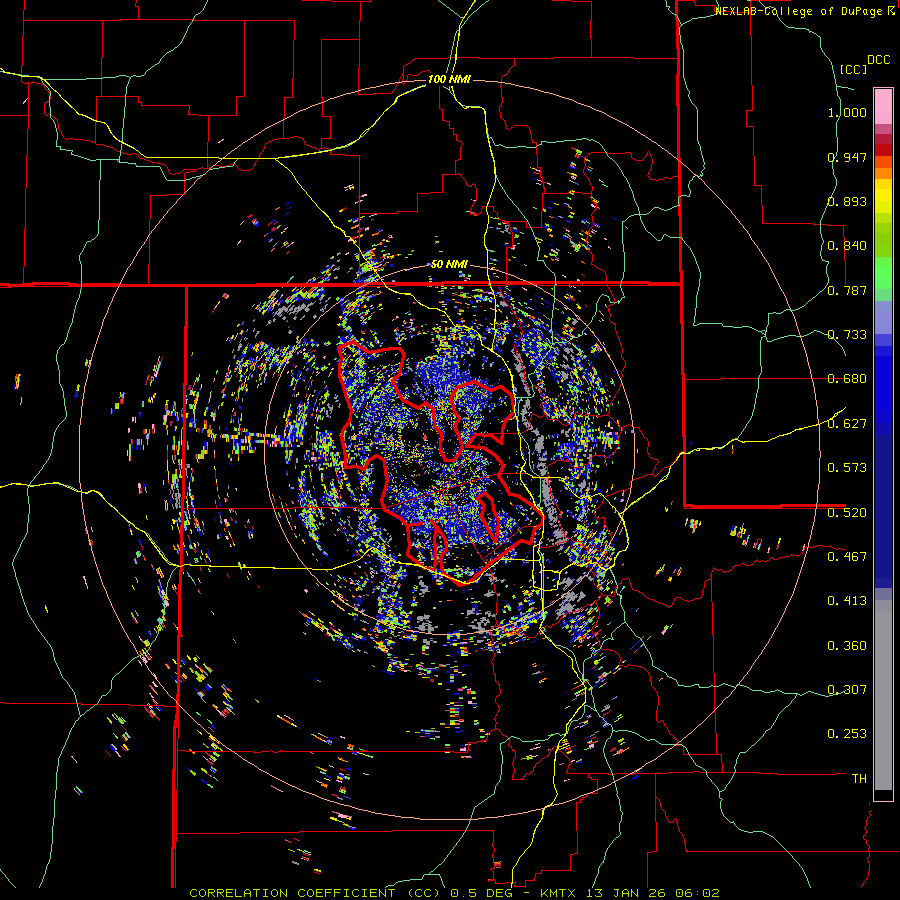Select the 0.893 legend value
This screenshot has width=900, height=900.
click(847, 201)
